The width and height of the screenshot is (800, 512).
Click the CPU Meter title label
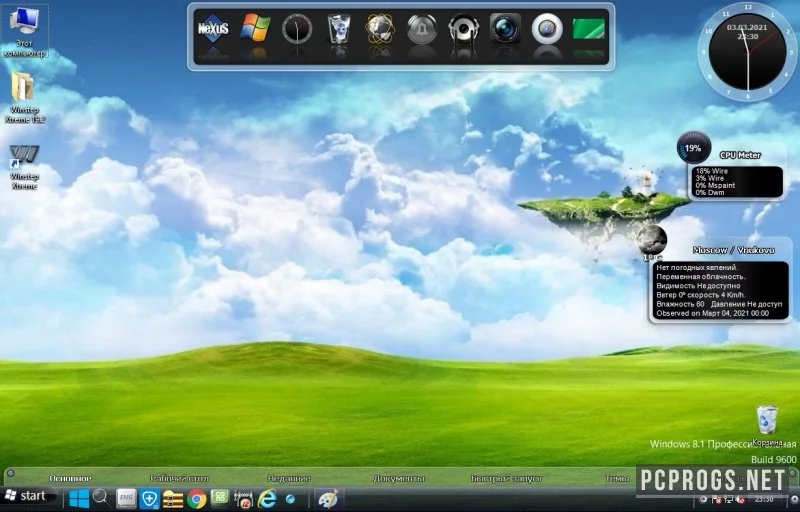[740, 155]
